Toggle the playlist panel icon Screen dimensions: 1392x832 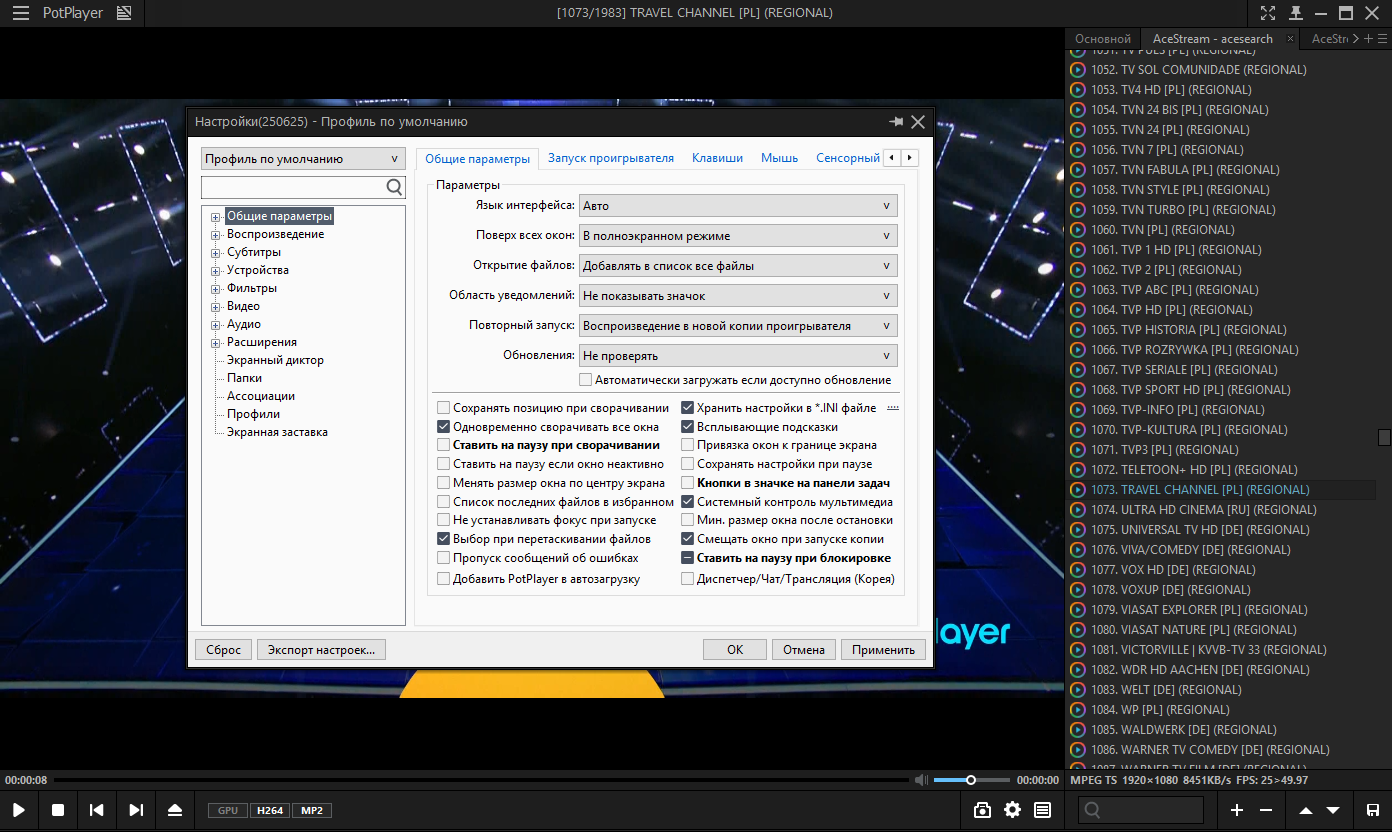coord(1042,810)
